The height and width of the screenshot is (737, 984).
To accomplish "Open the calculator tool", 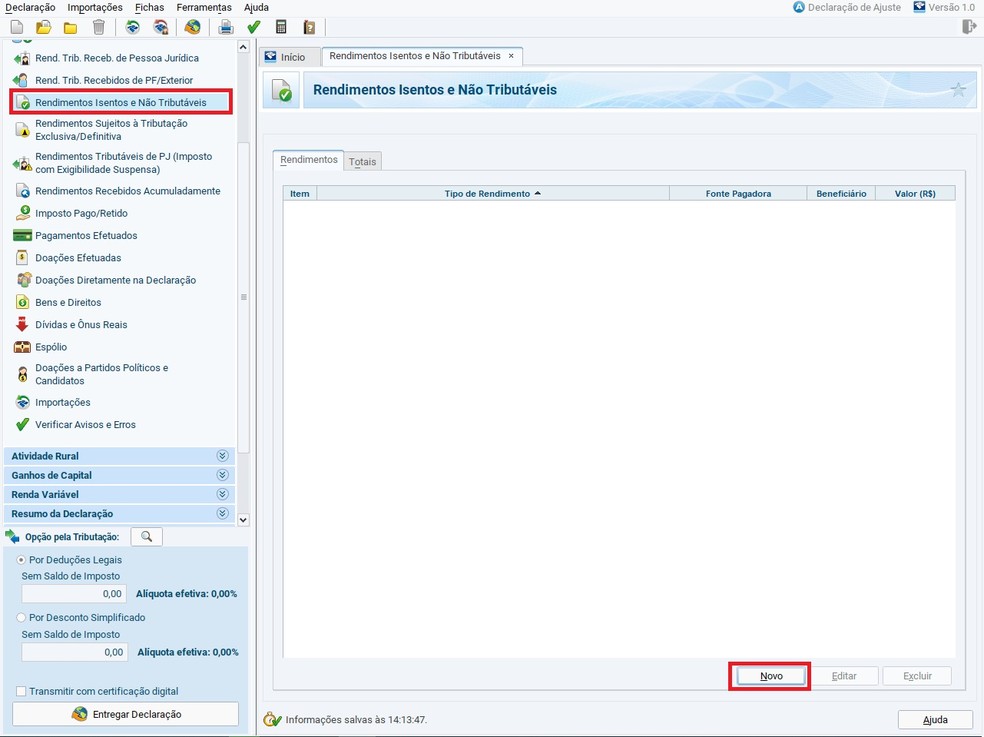I will coord(281,27).
